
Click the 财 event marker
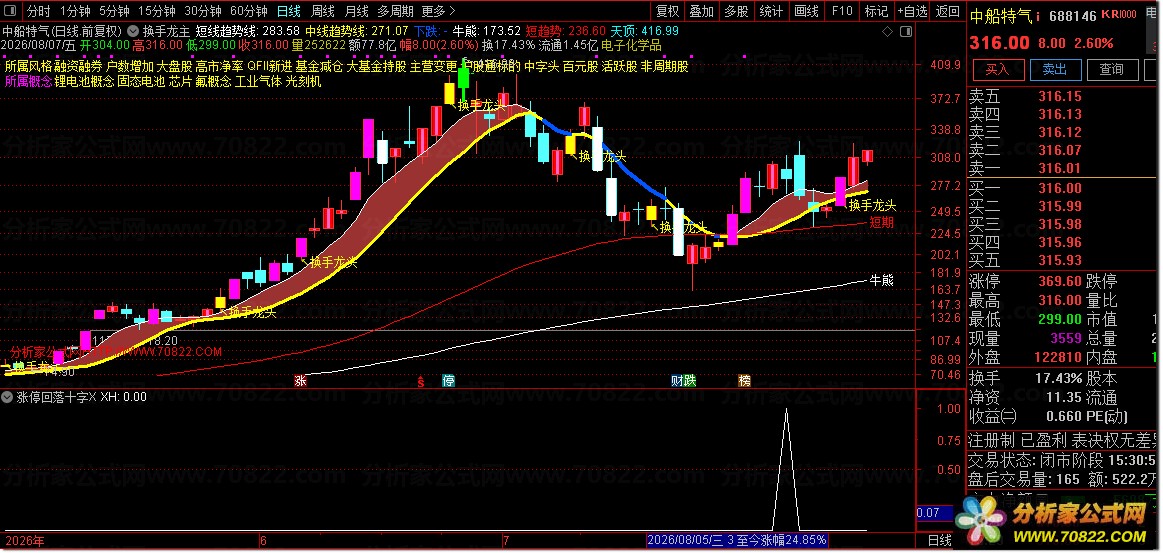pyautogui.click(x=677, y=381)
